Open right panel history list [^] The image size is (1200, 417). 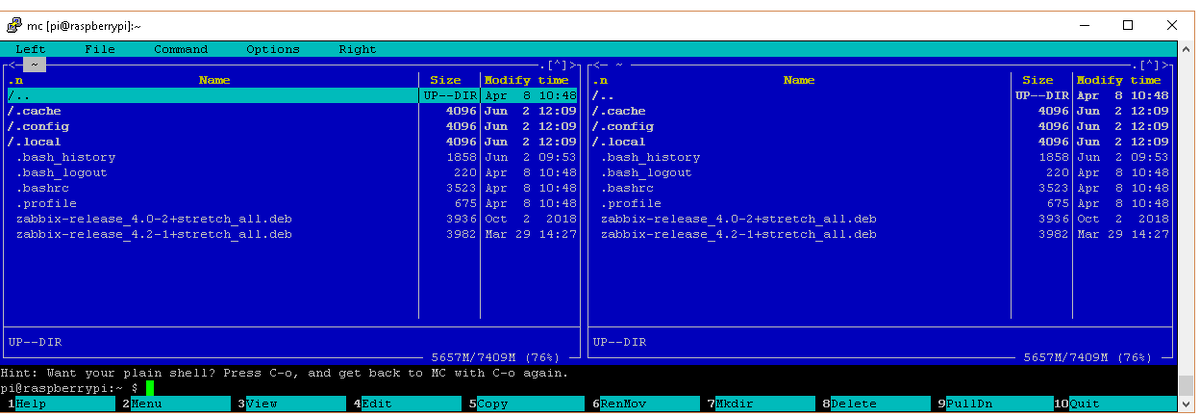point(1151,65)
